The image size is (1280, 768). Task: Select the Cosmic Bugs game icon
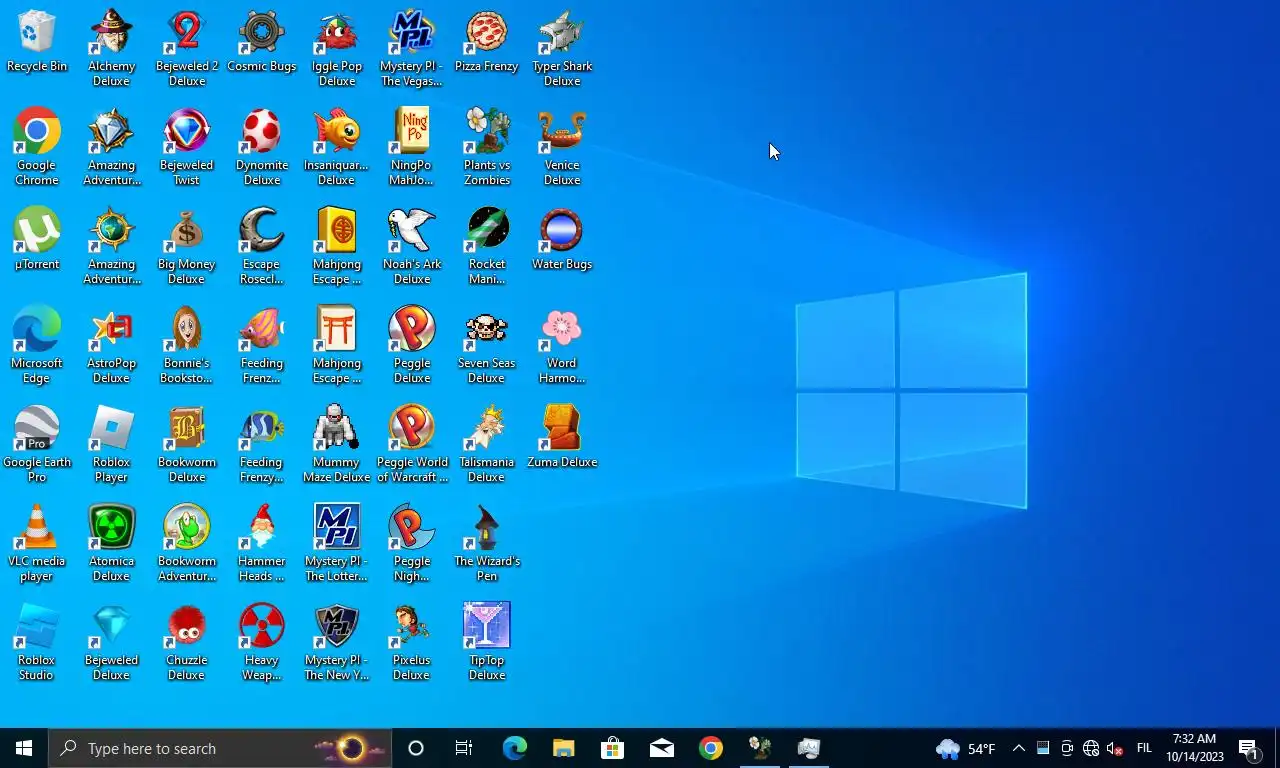pyautogui.click(x=262, y=41)
